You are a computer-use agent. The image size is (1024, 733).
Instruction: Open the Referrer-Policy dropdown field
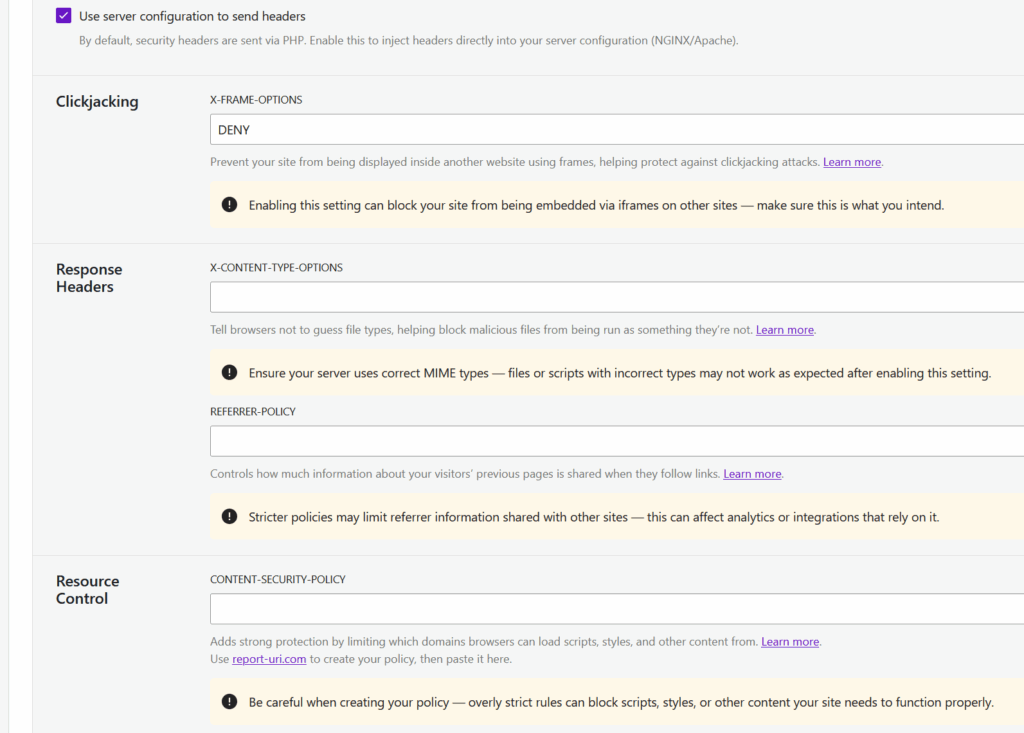point(615,441)
